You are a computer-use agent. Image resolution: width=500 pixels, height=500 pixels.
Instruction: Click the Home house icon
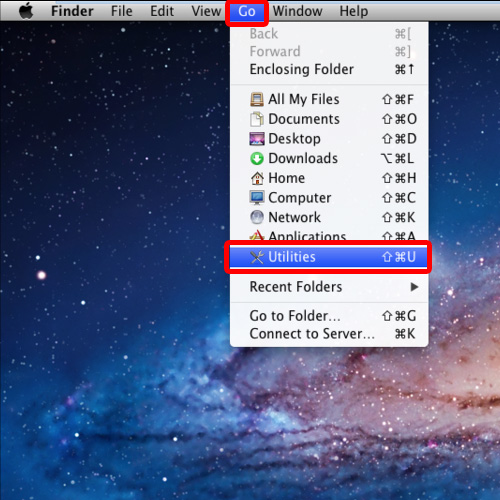tap(257, 178)
